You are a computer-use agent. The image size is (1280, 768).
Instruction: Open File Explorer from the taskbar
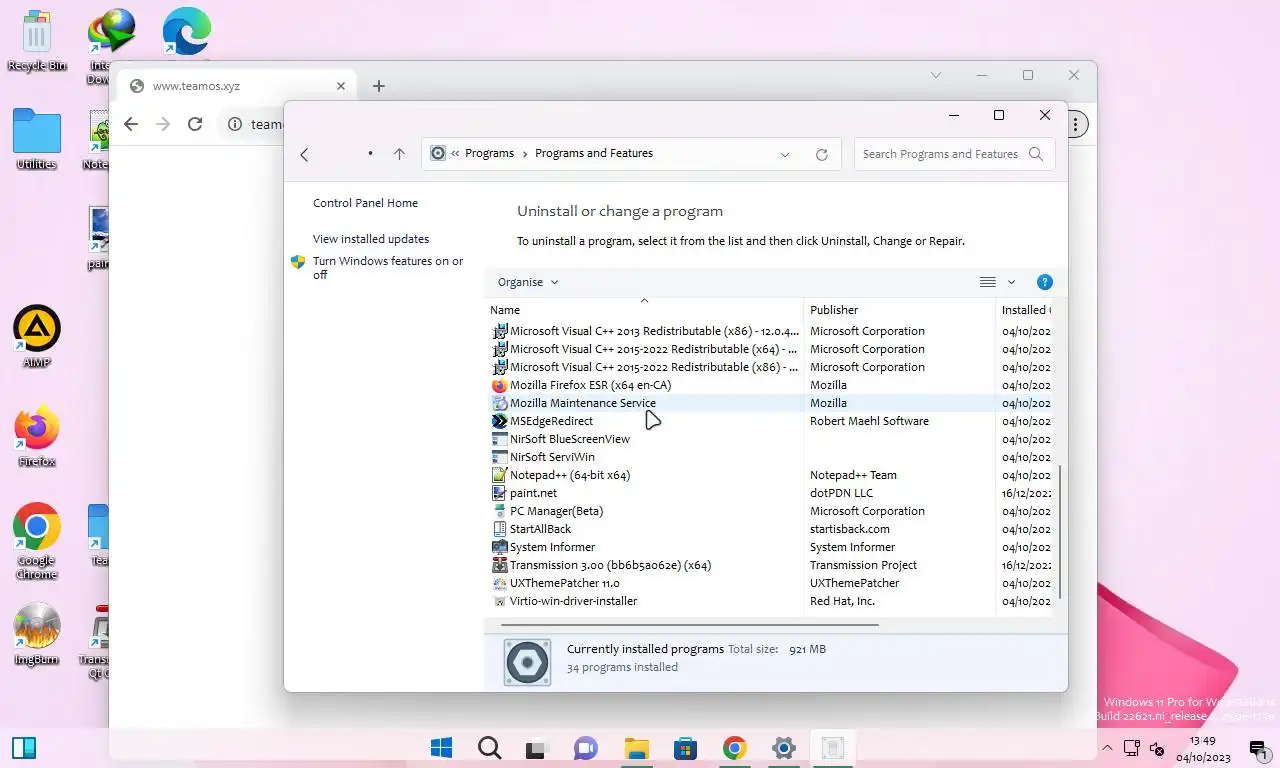pos(636,747)
